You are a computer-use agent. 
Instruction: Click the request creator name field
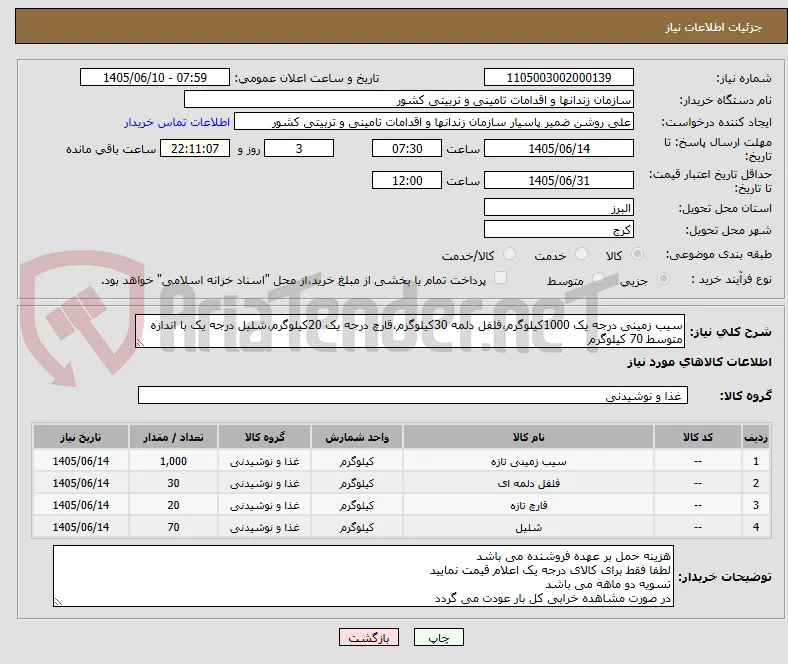[434, 122]
